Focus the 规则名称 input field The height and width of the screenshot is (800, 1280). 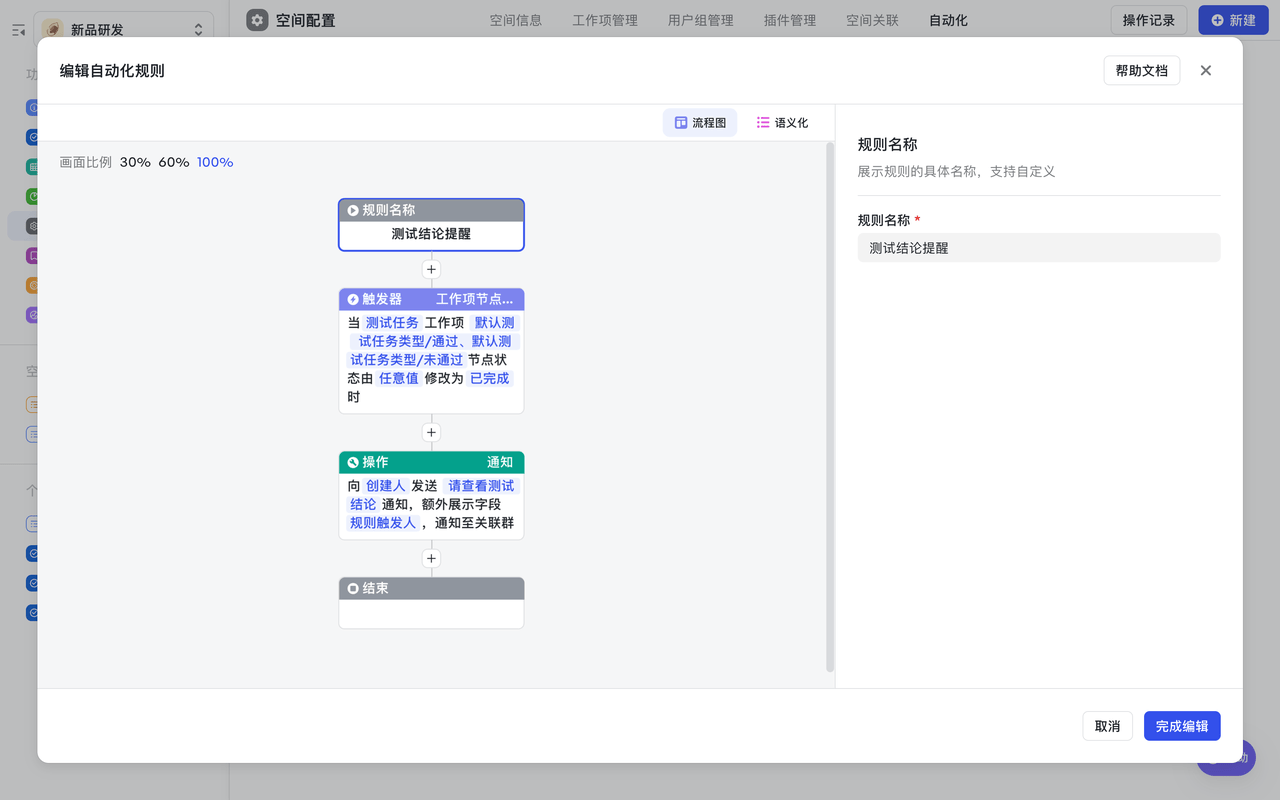pos(1039,248)
